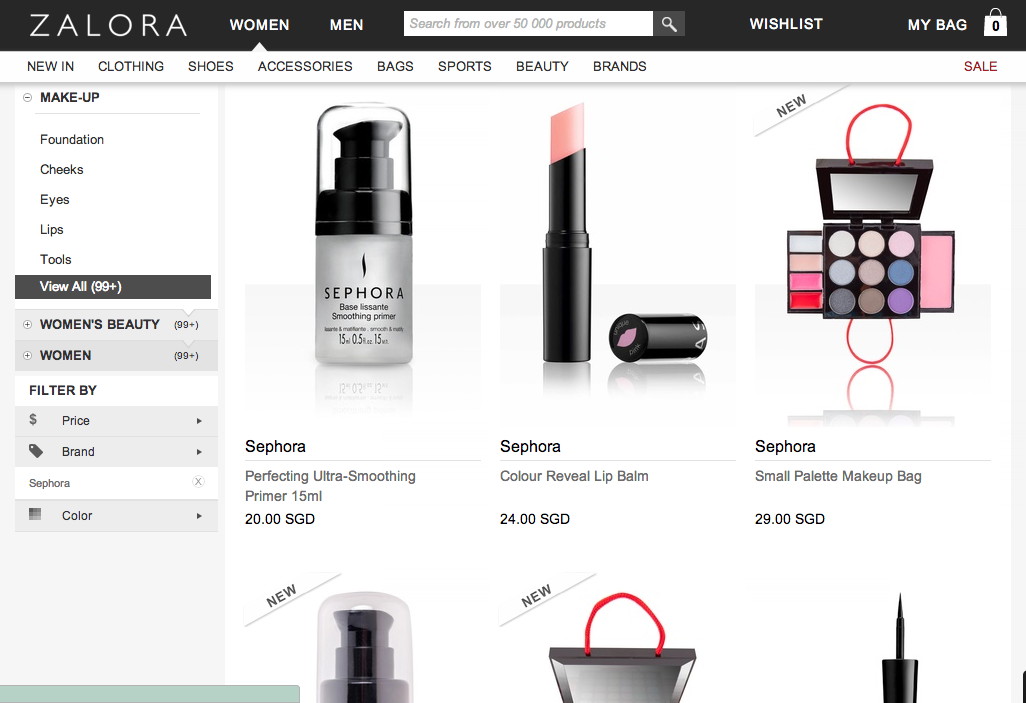Go to the Zalora home logo
Viewport: 1026px width, 703px height.
click(108, 26)
